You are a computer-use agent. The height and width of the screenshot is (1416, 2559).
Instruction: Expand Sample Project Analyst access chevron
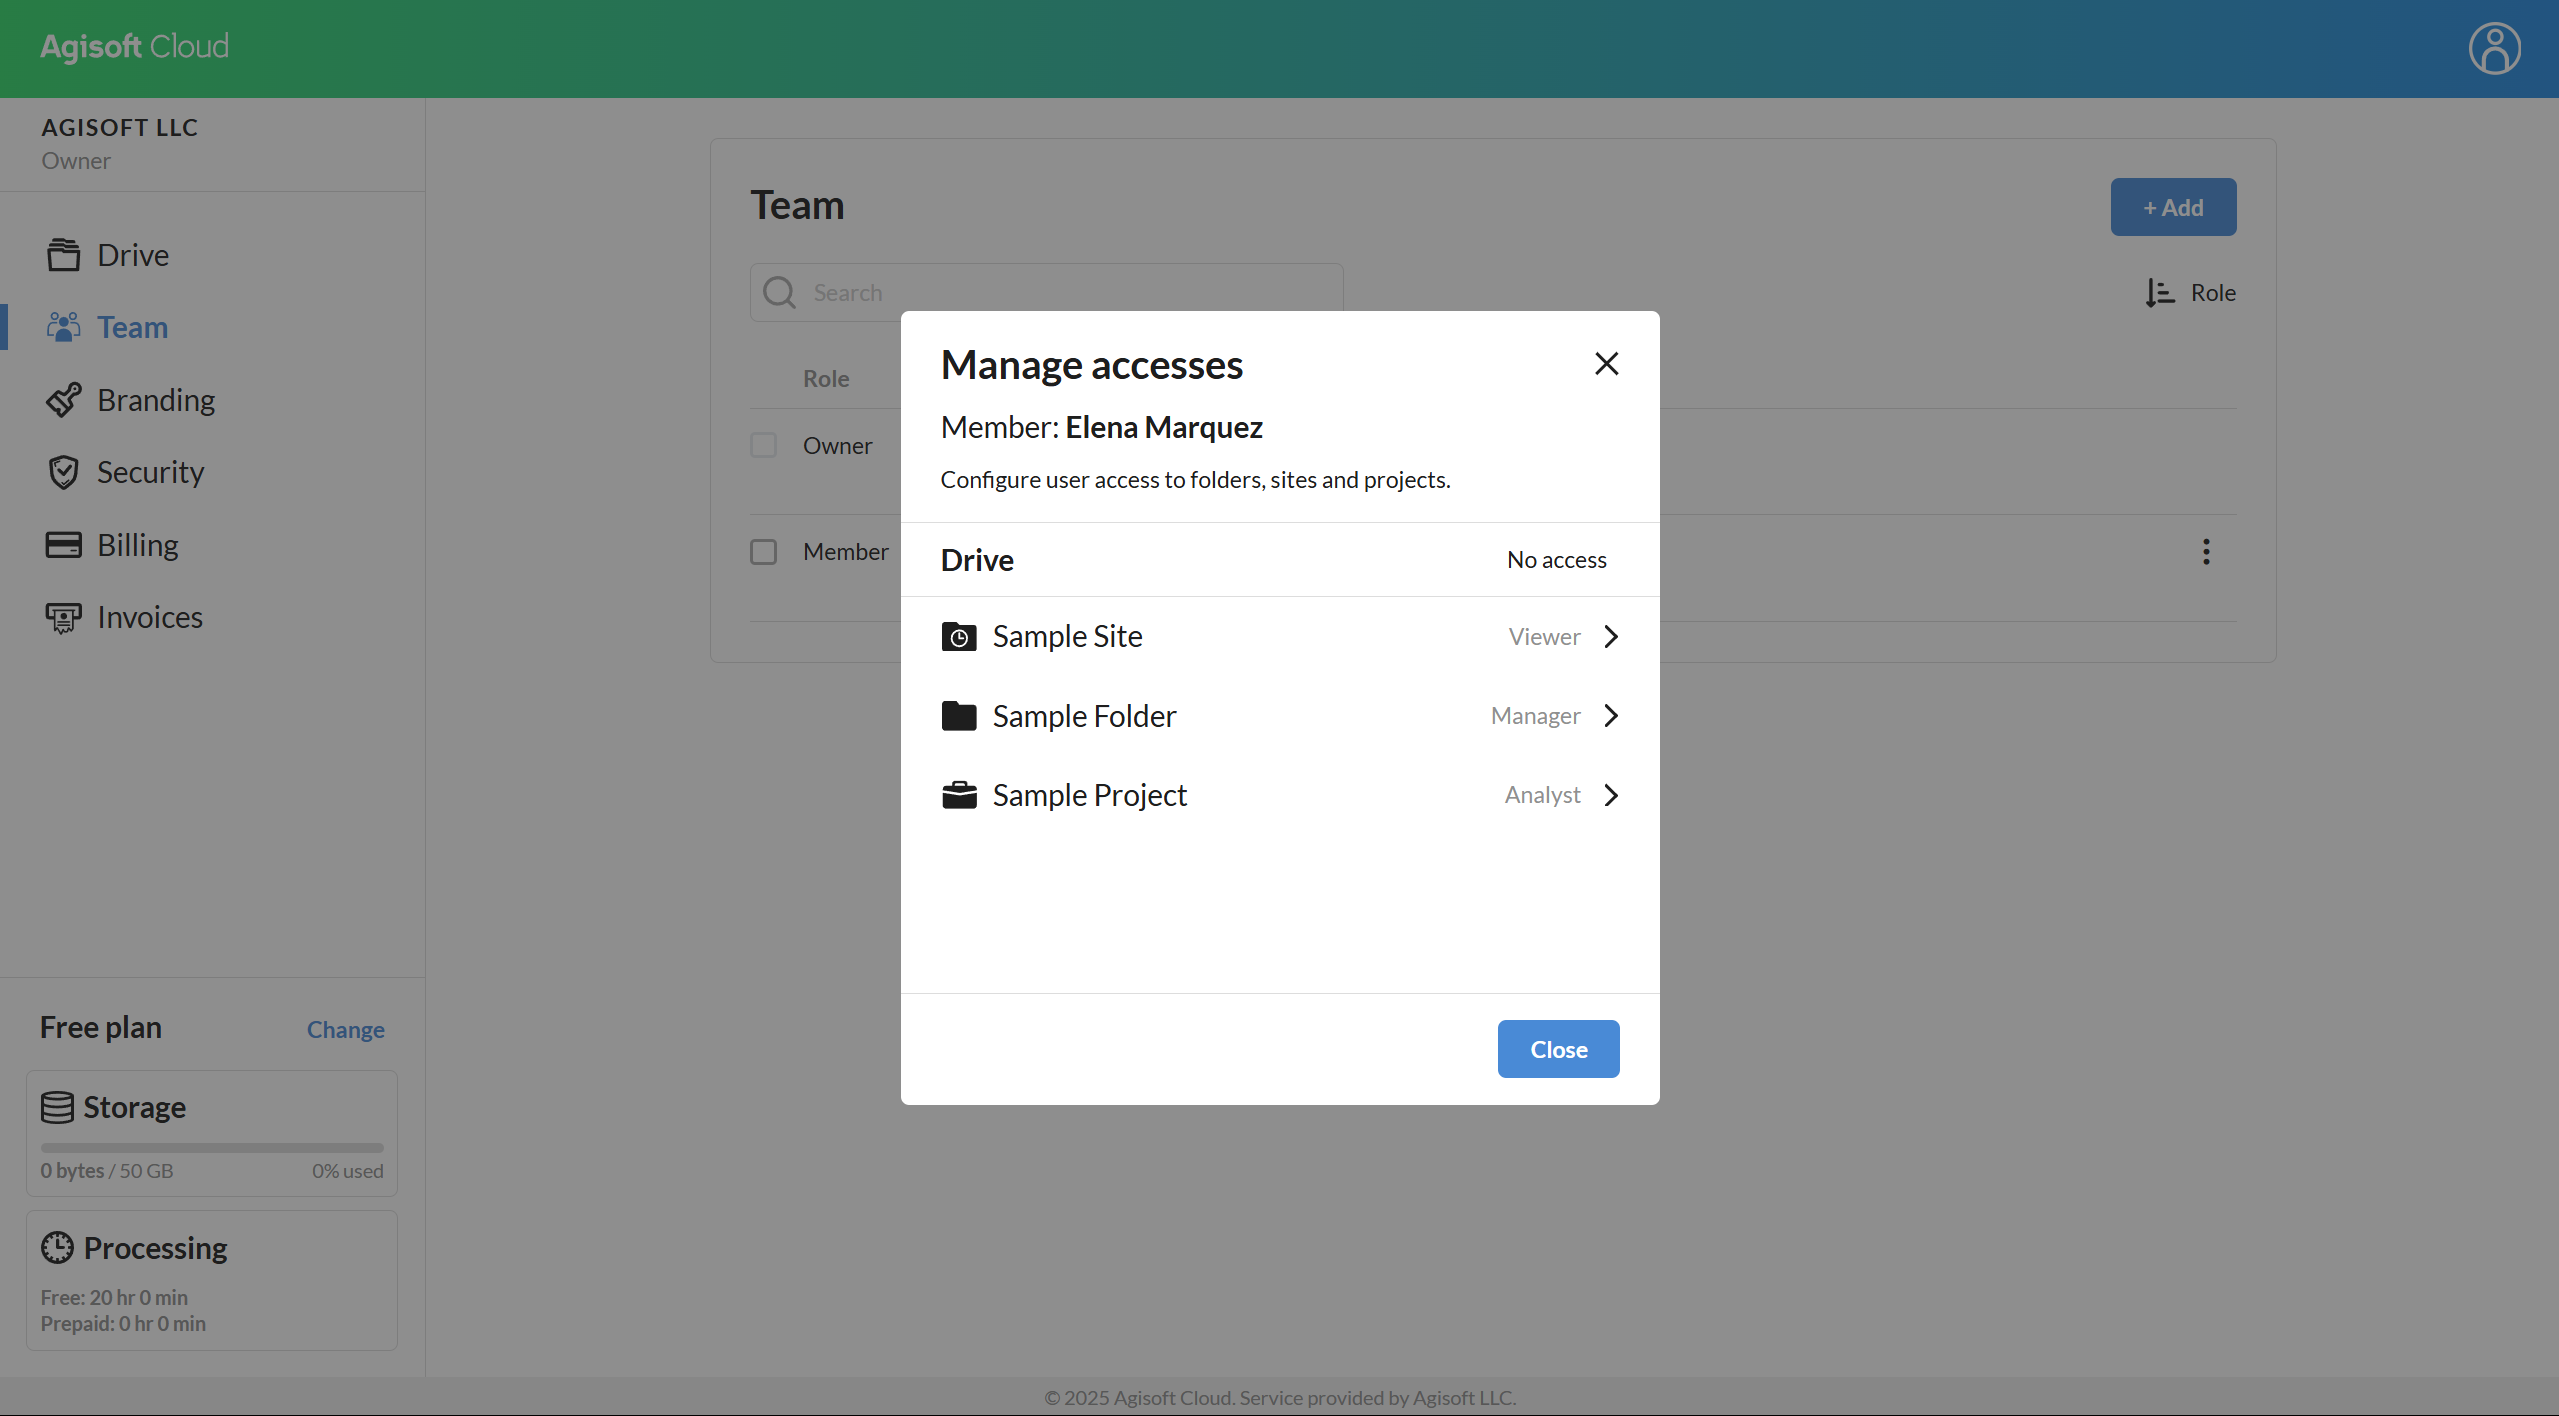point(1610,795)
